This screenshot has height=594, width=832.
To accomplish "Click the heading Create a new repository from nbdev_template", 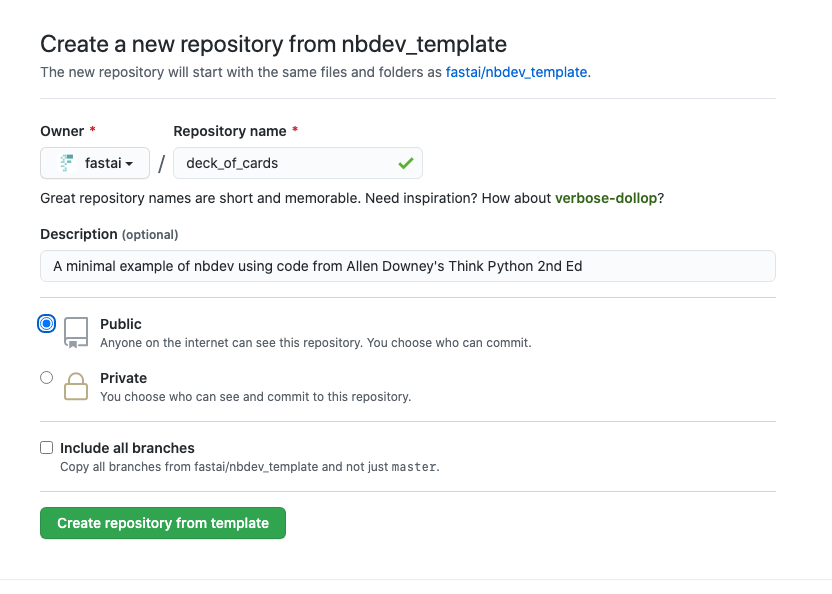I will 273,44.
